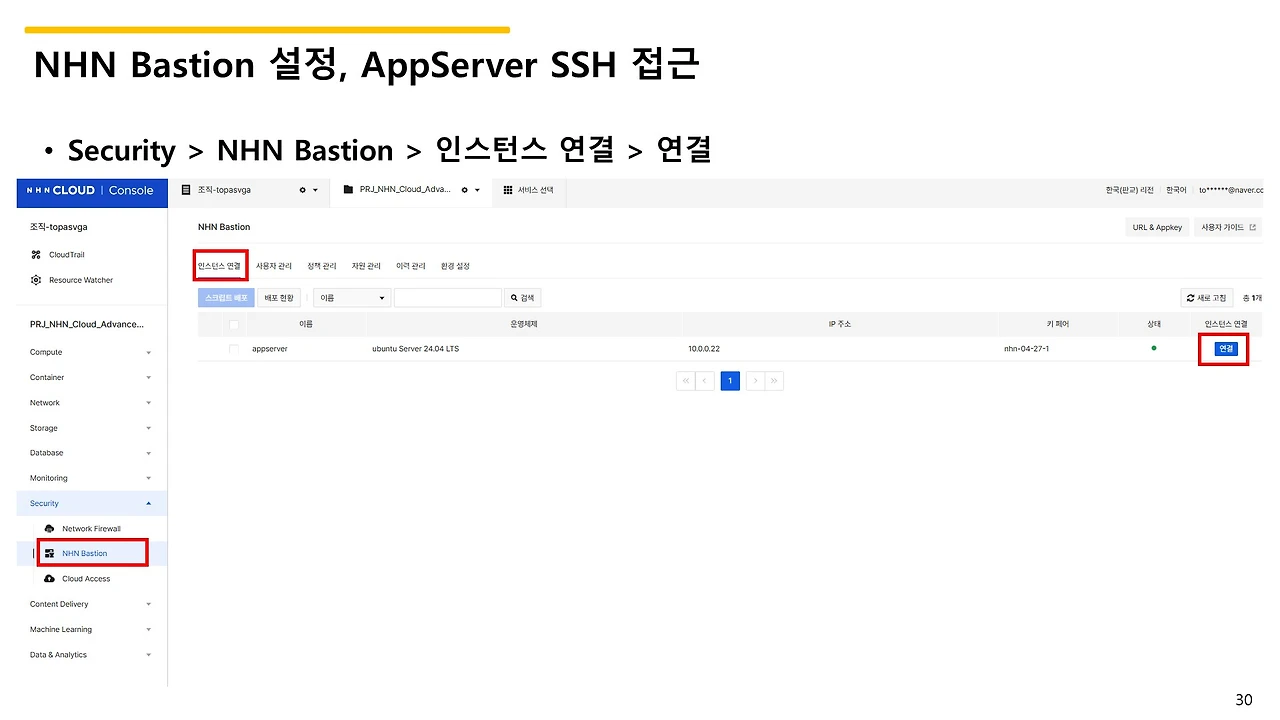This screenshot has height=720, width=1280.
Task: Click the IP 주소 column header
Action: [x=839, y=324]
